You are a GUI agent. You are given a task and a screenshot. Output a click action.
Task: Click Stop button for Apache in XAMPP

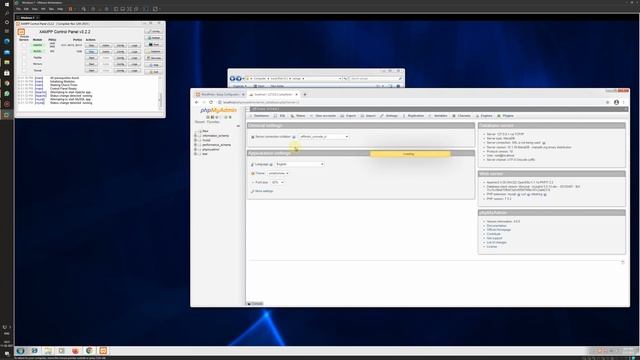coord(91,45)
